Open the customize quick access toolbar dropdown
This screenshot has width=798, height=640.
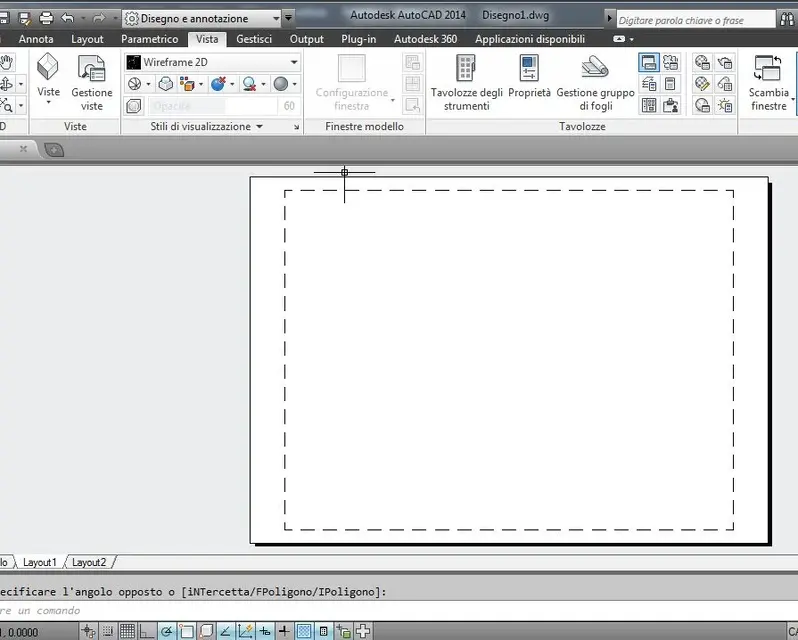pos(288,18)
